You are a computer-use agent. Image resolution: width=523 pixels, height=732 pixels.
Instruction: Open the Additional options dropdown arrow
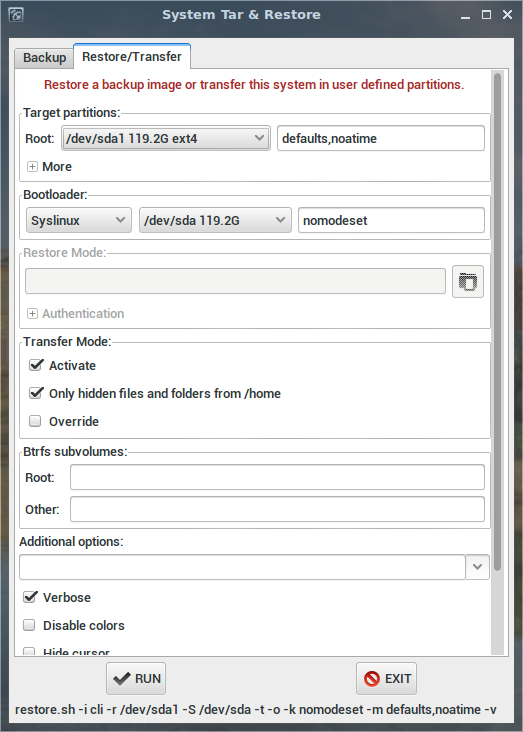477,567
